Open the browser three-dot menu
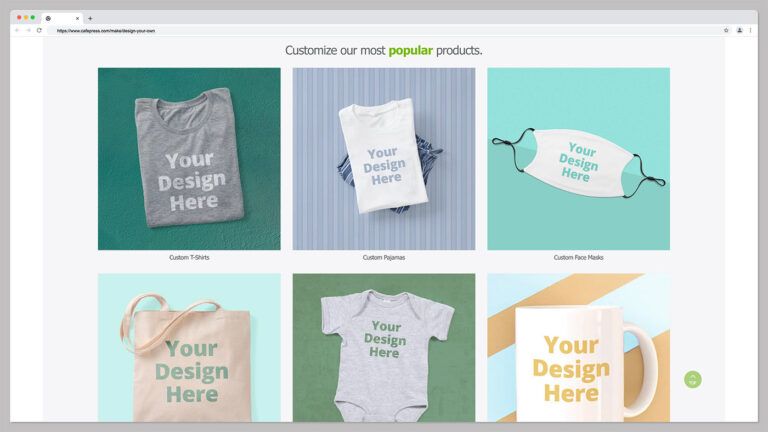768x432 pixels. tap(751, 30)
